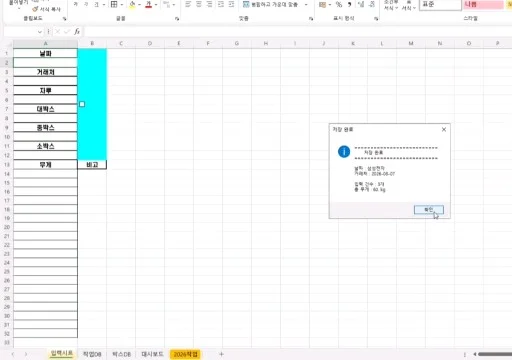Select the 비고 cell in column B
The width and height of the screenshot is (512, 360).
click(x=92, y=165)
